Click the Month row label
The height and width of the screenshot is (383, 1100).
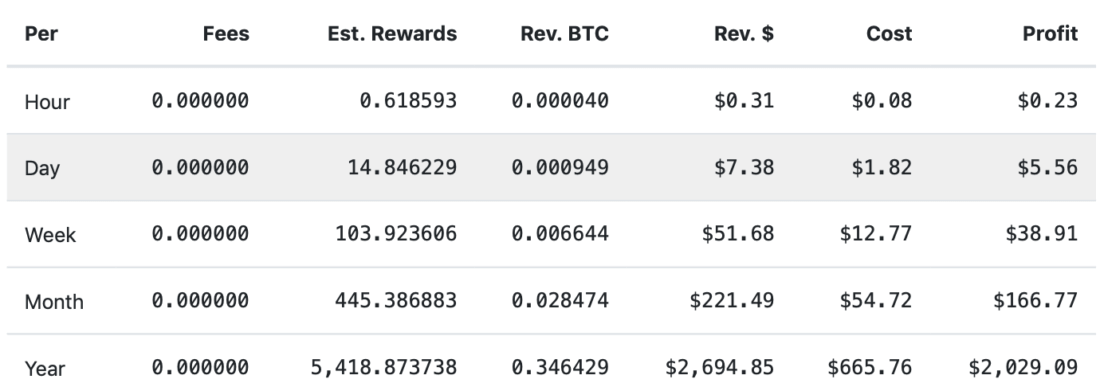coord(54,302)
